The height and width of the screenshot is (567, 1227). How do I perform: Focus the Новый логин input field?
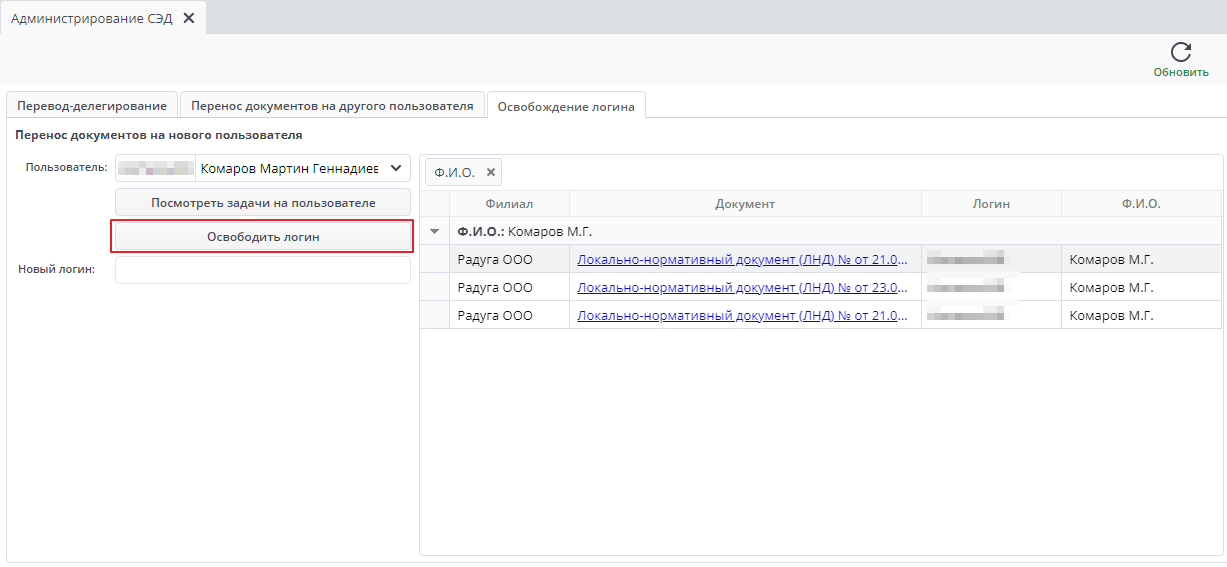pos(263,270)
